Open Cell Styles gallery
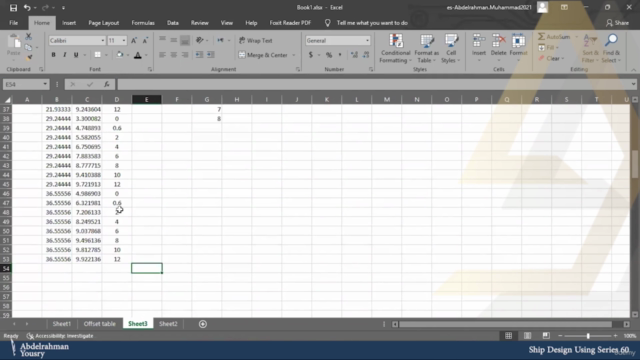 click(451, 49)
